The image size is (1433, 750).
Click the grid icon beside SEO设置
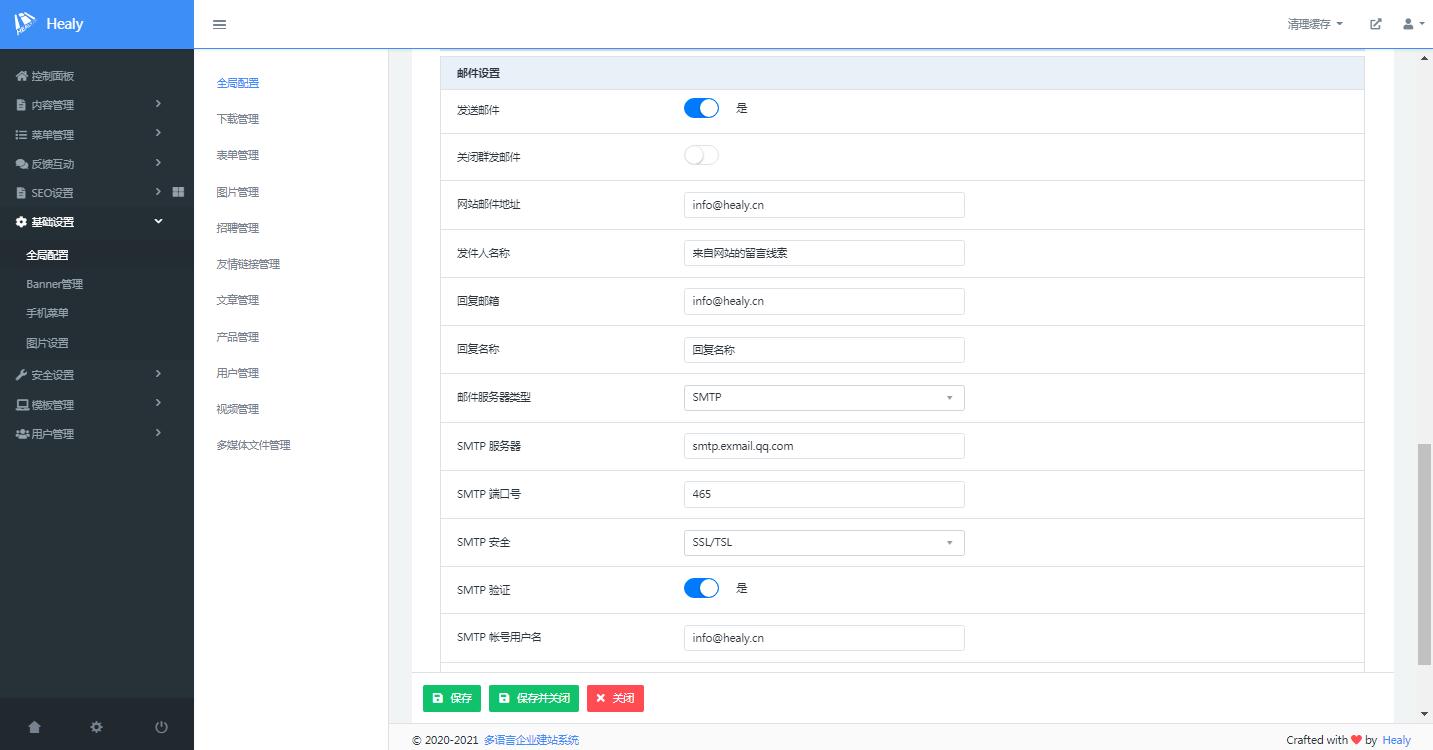178,192
